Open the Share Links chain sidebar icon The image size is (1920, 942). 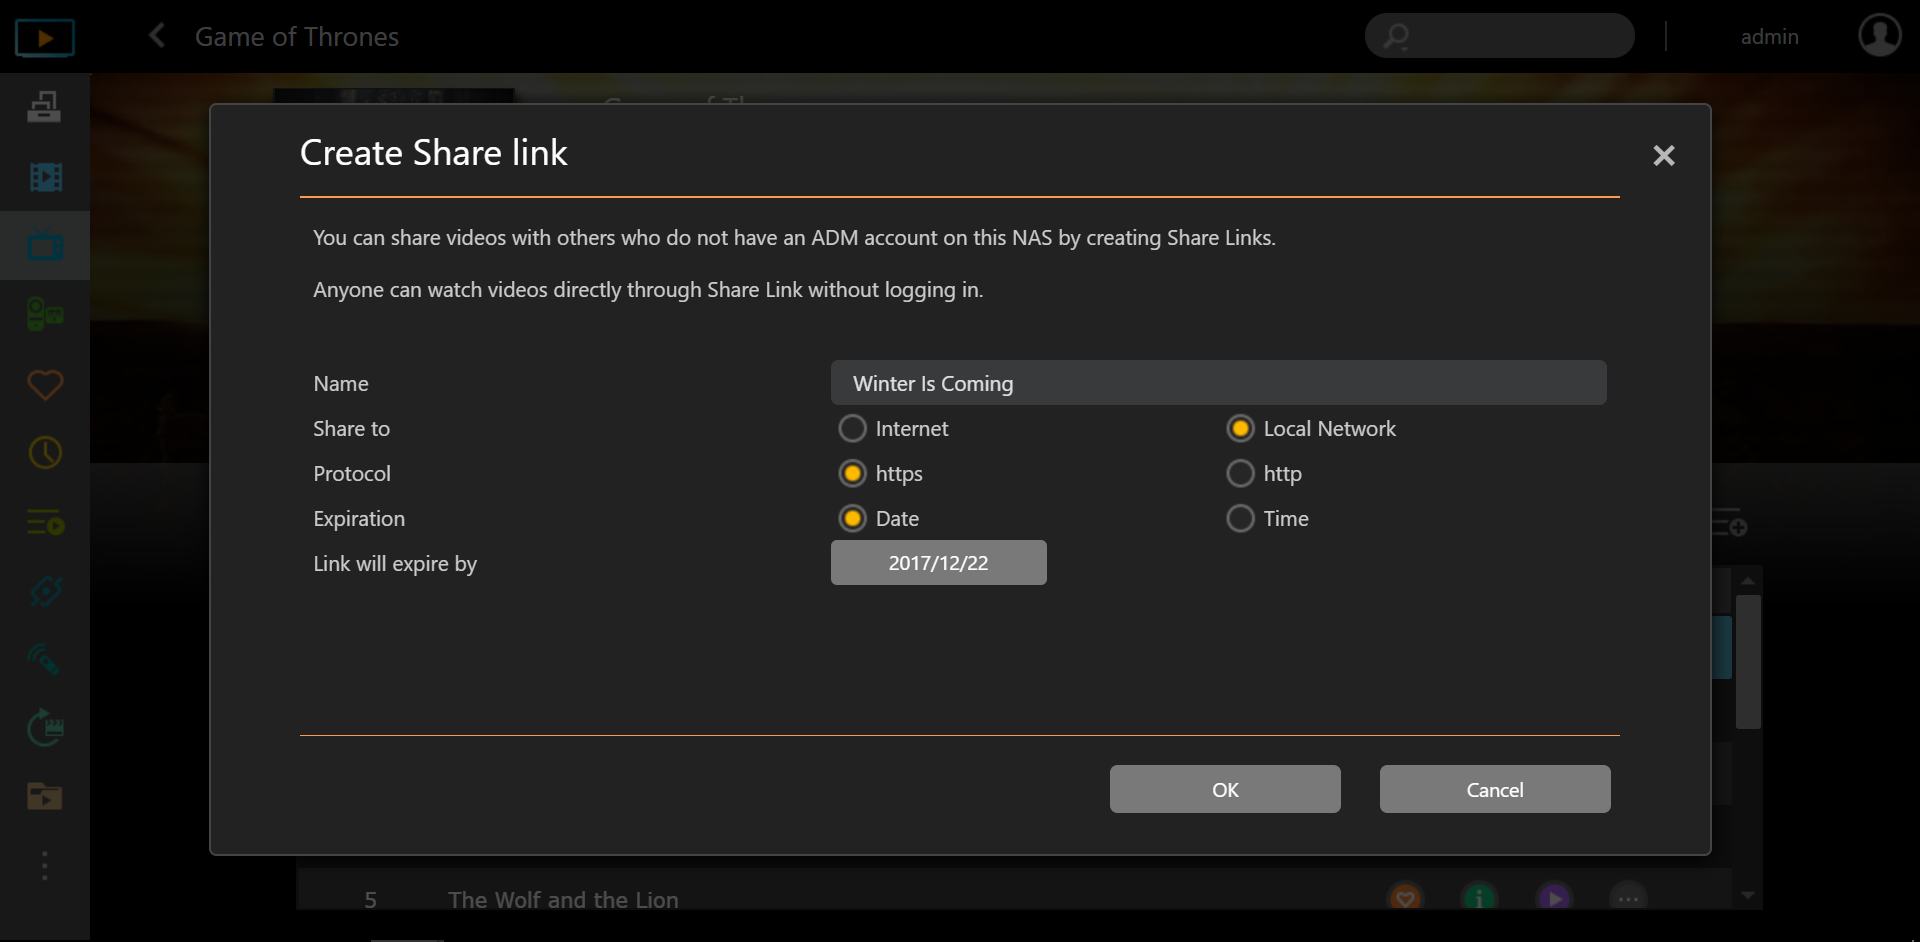45,591
